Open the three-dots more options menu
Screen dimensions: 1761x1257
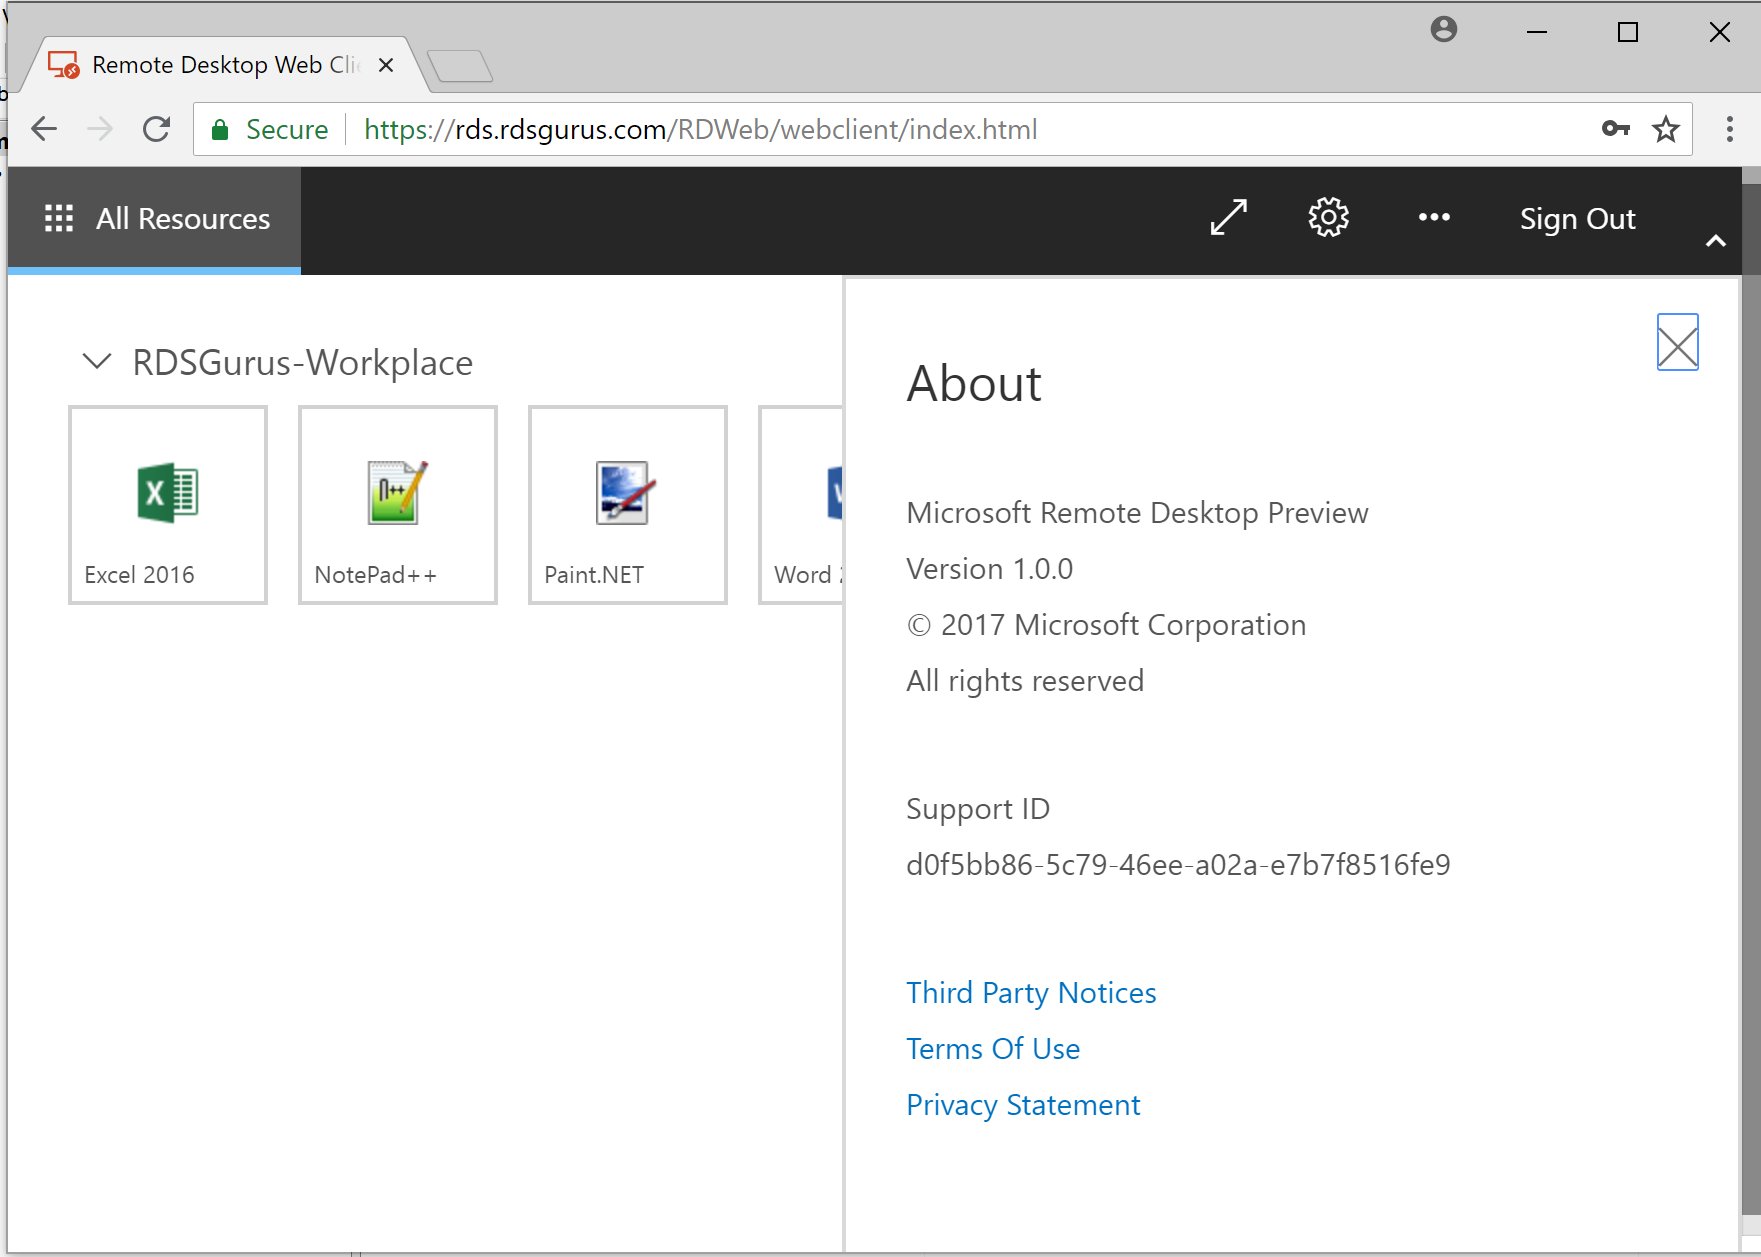coord(1434,217)
